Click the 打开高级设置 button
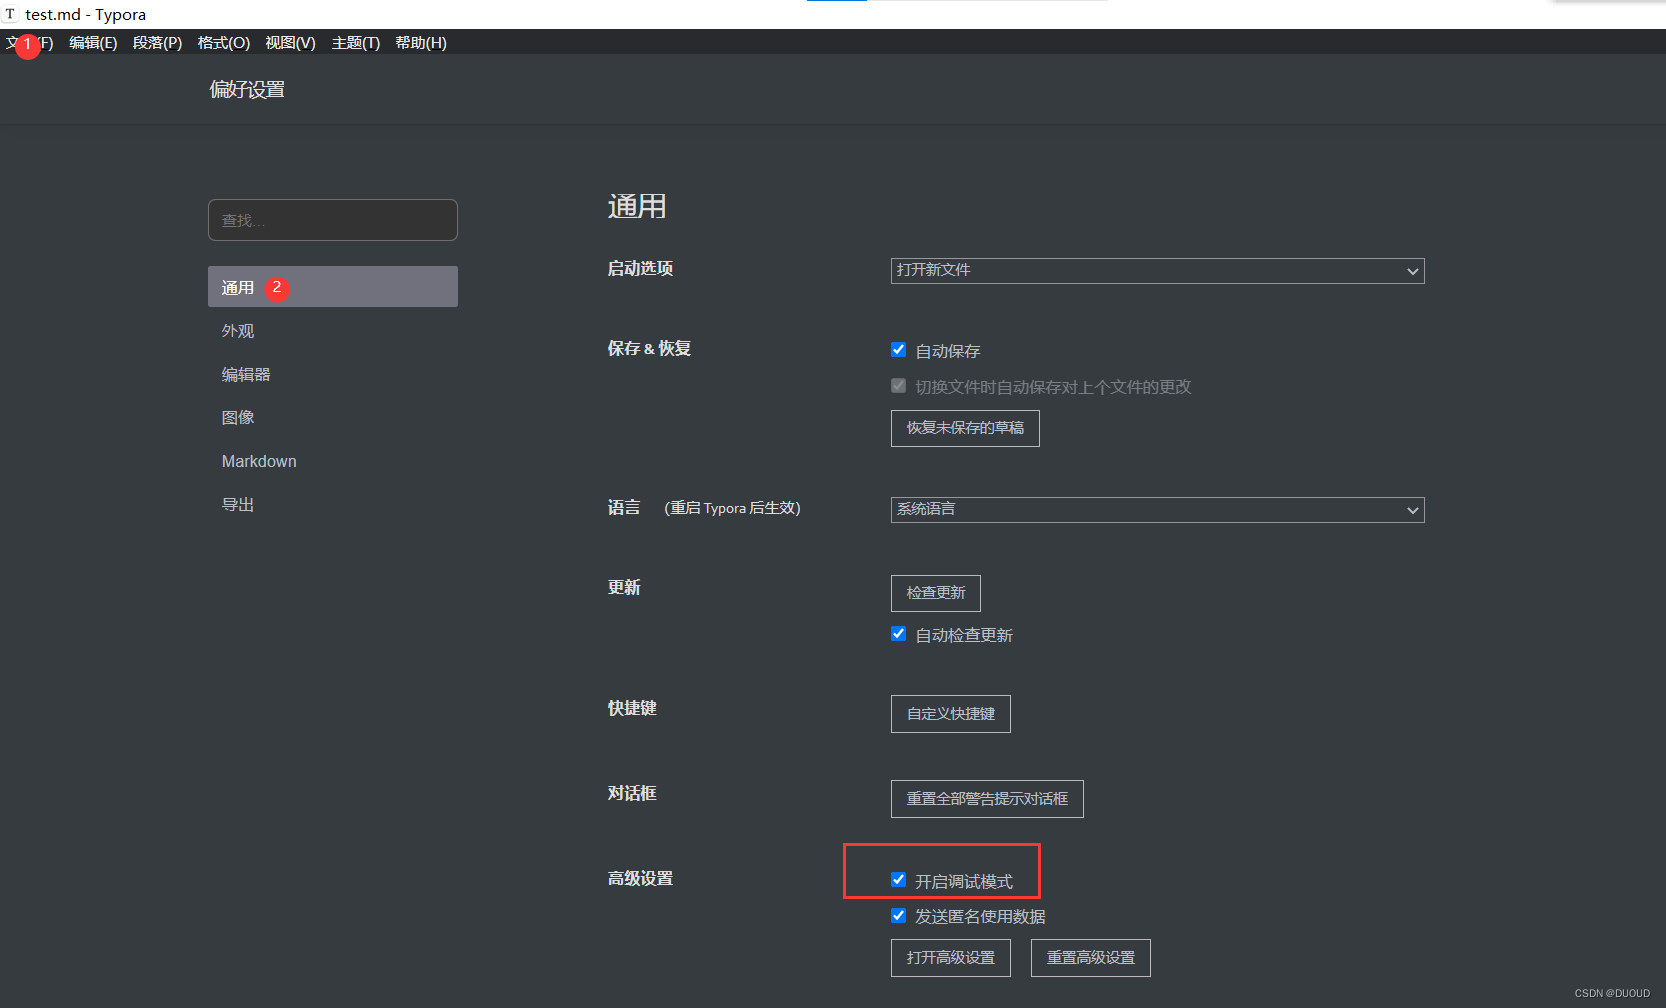Image resolution: width=1666 pixels, height=1008 pixels. point(951,958)
